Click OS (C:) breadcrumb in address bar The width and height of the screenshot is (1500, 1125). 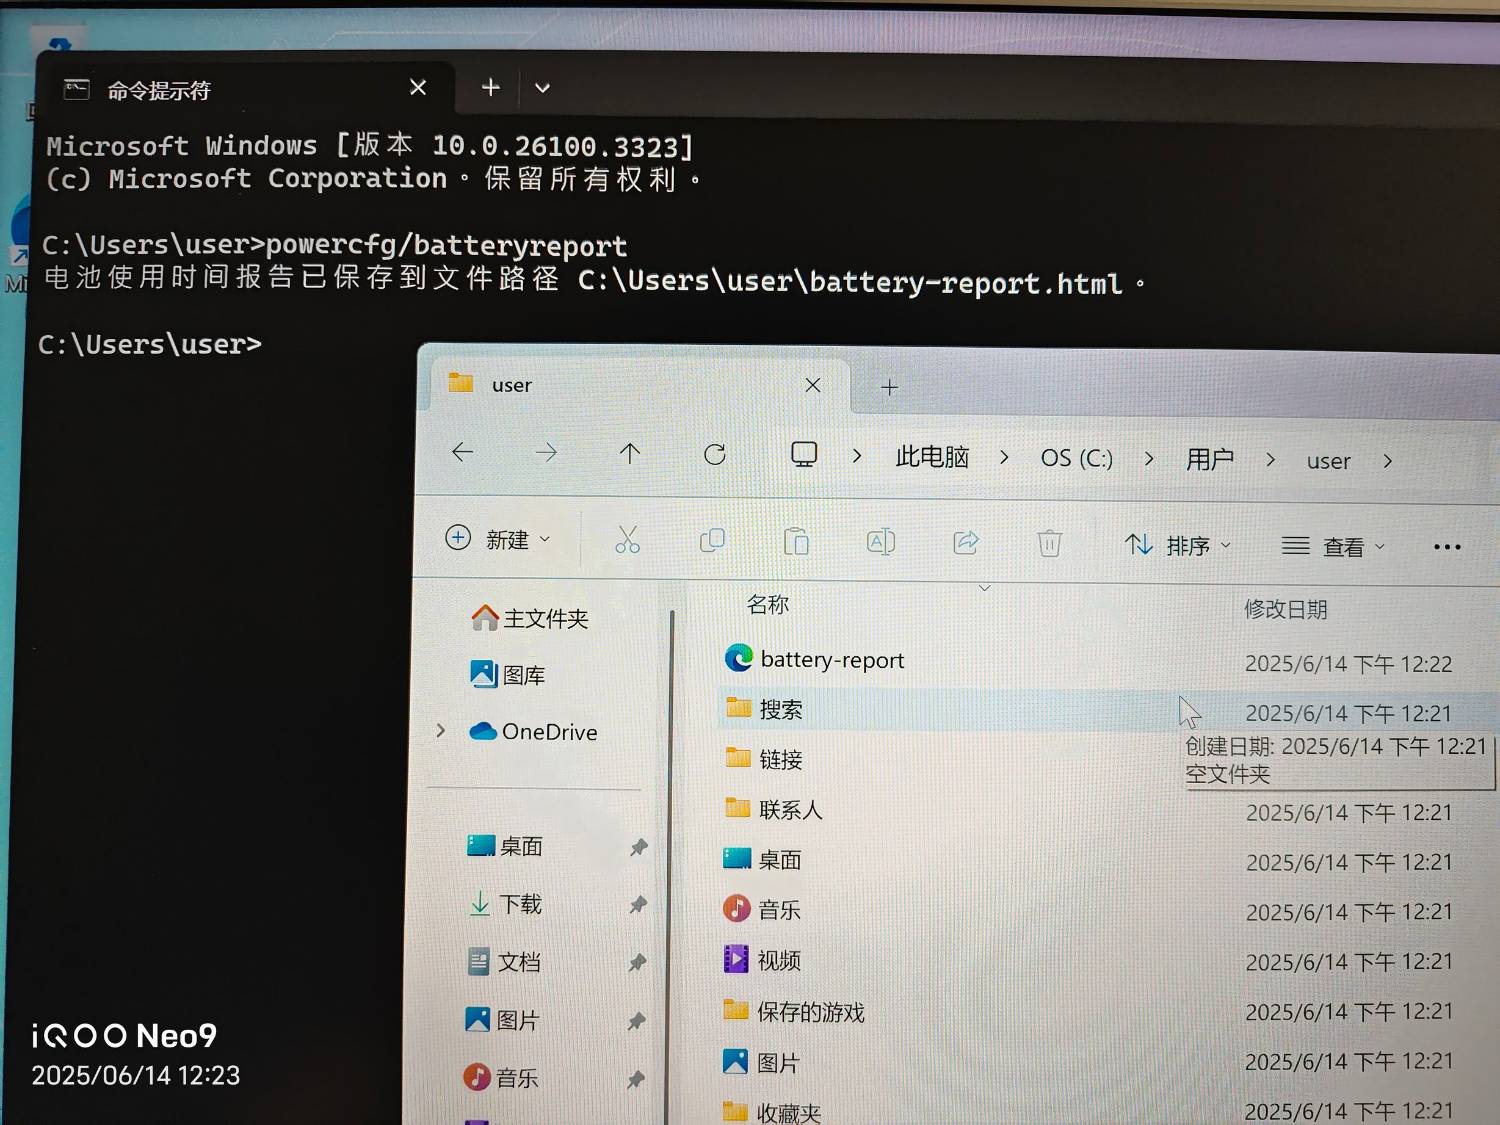(1077, 458)
